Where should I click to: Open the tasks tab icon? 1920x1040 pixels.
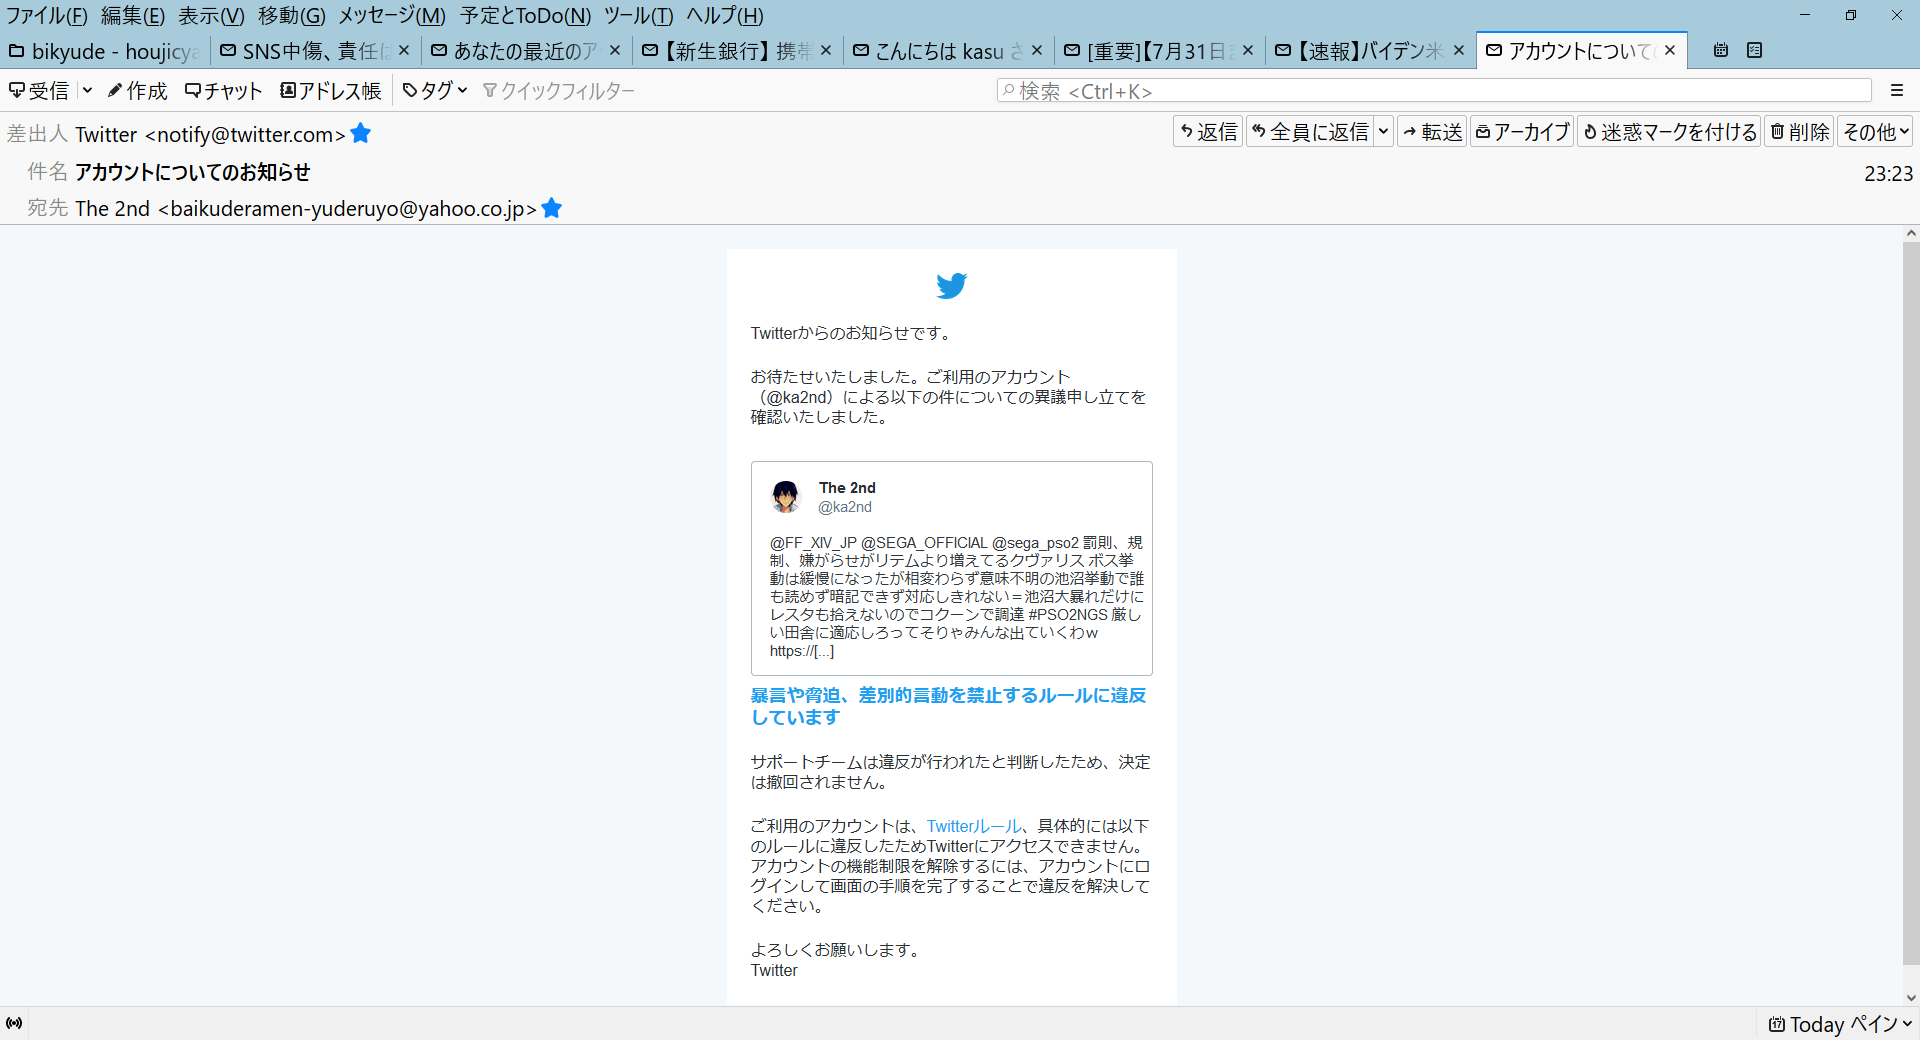click(x=1754, y=50)
